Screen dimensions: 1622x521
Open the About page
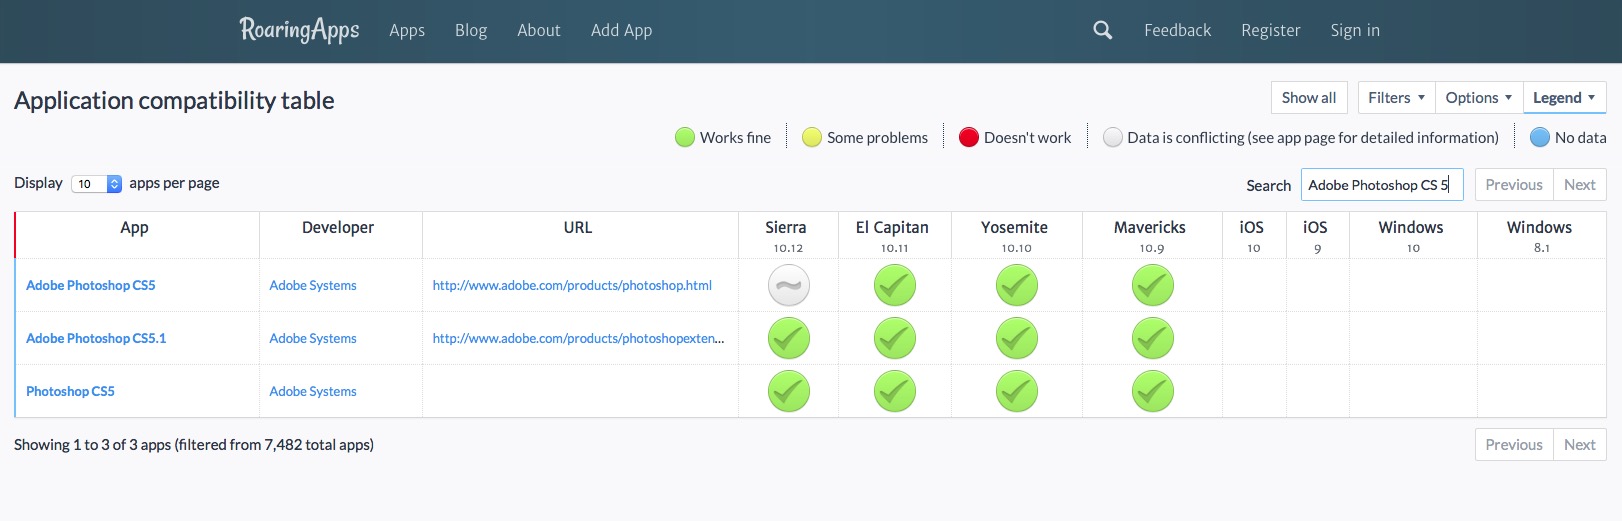tap(539, 30)
